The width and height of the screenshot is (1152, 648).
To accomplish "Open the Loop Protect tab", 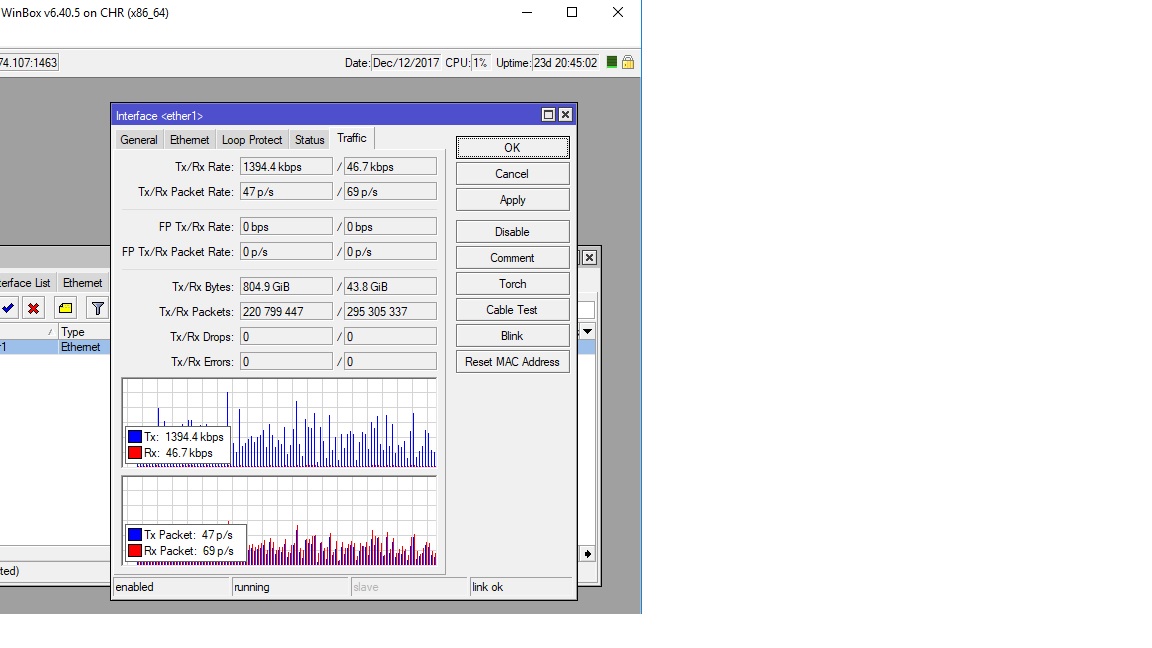I will pos(252,140).
